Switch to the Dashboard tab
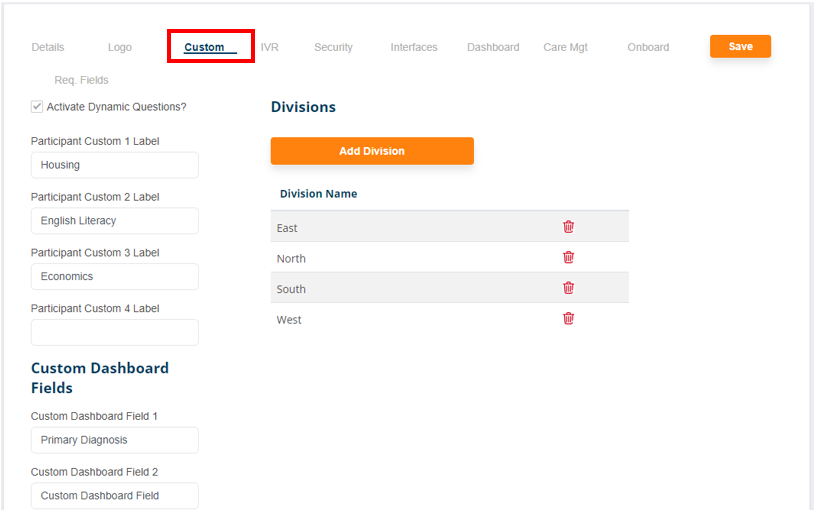 493,47
